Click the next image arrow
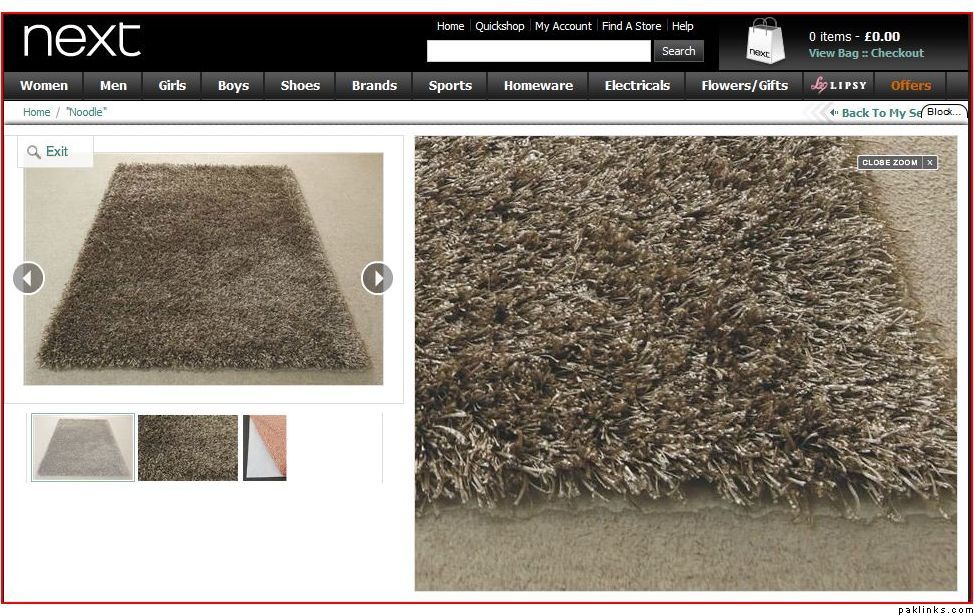 tap(377, 278)
